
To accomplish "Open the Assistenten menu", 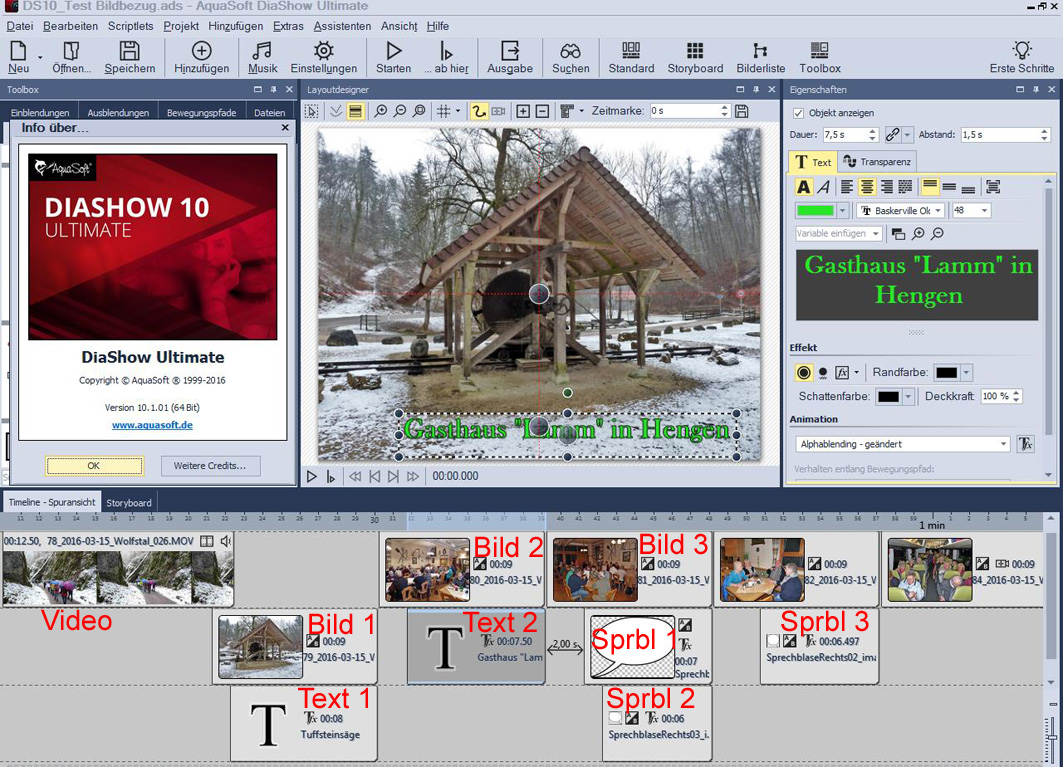I will click(x=342, y=26).
